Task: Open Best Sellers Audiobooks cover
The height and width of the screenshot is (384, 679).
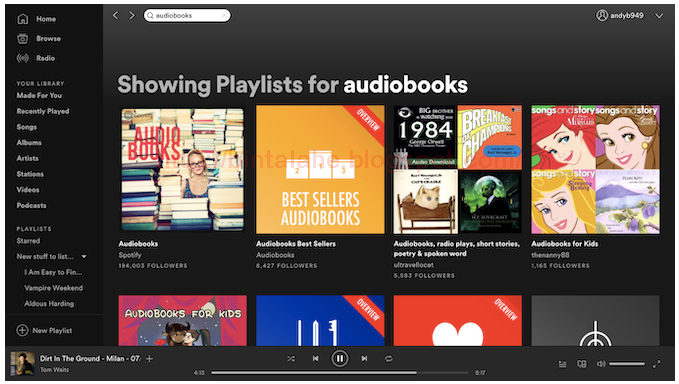Action: (320, 170)
